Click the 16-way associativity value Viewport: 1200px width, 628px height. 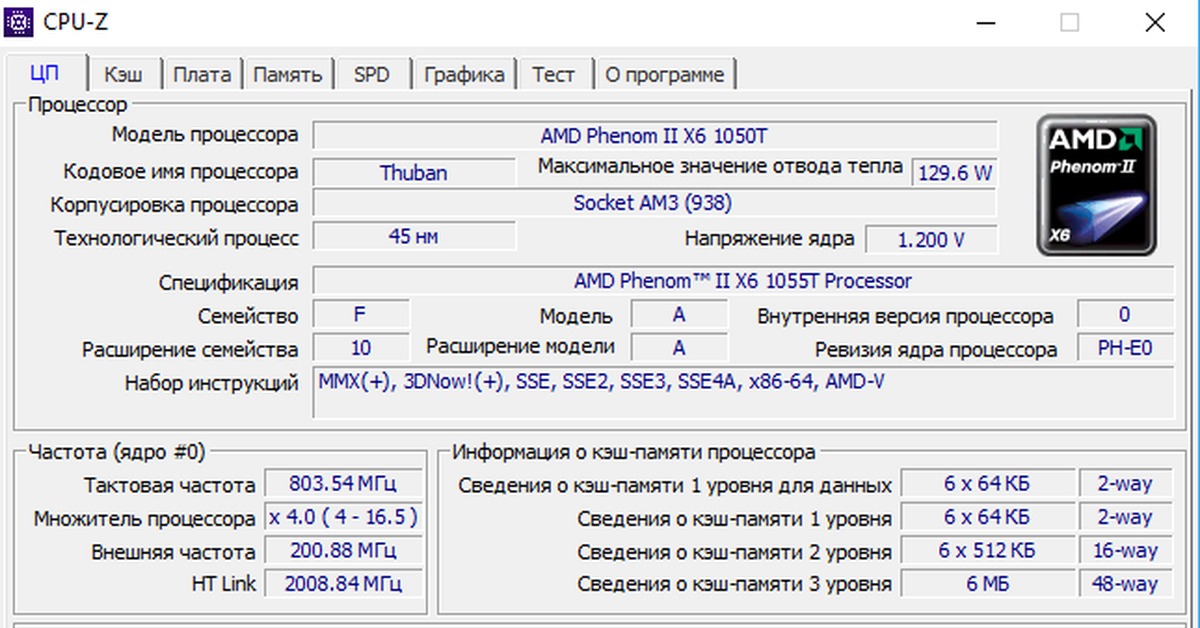1125,551
